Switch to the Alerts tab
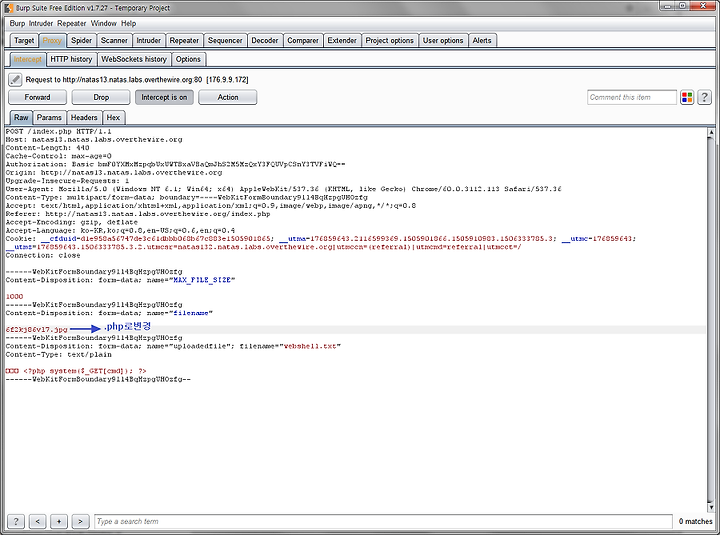 [482, 40]
